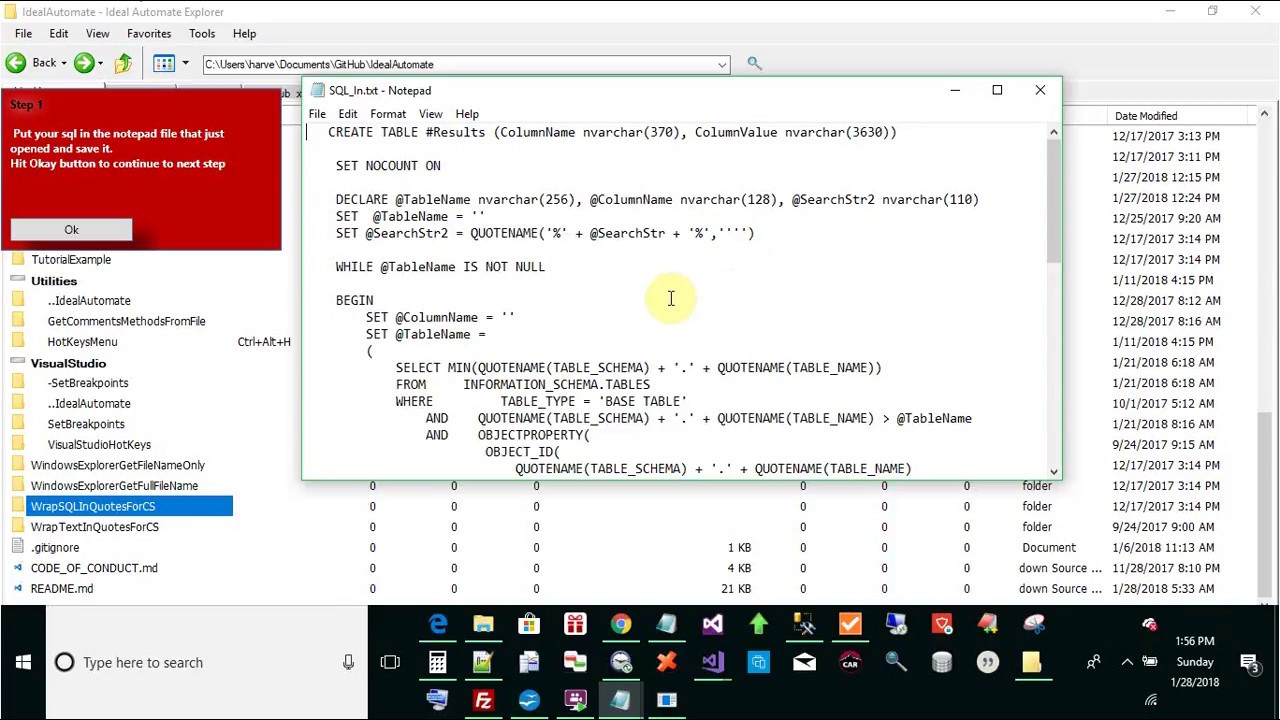Open the Action Center notifications icon
This screenshot has width=1280, height=720.
click(x=1249, y=662)
